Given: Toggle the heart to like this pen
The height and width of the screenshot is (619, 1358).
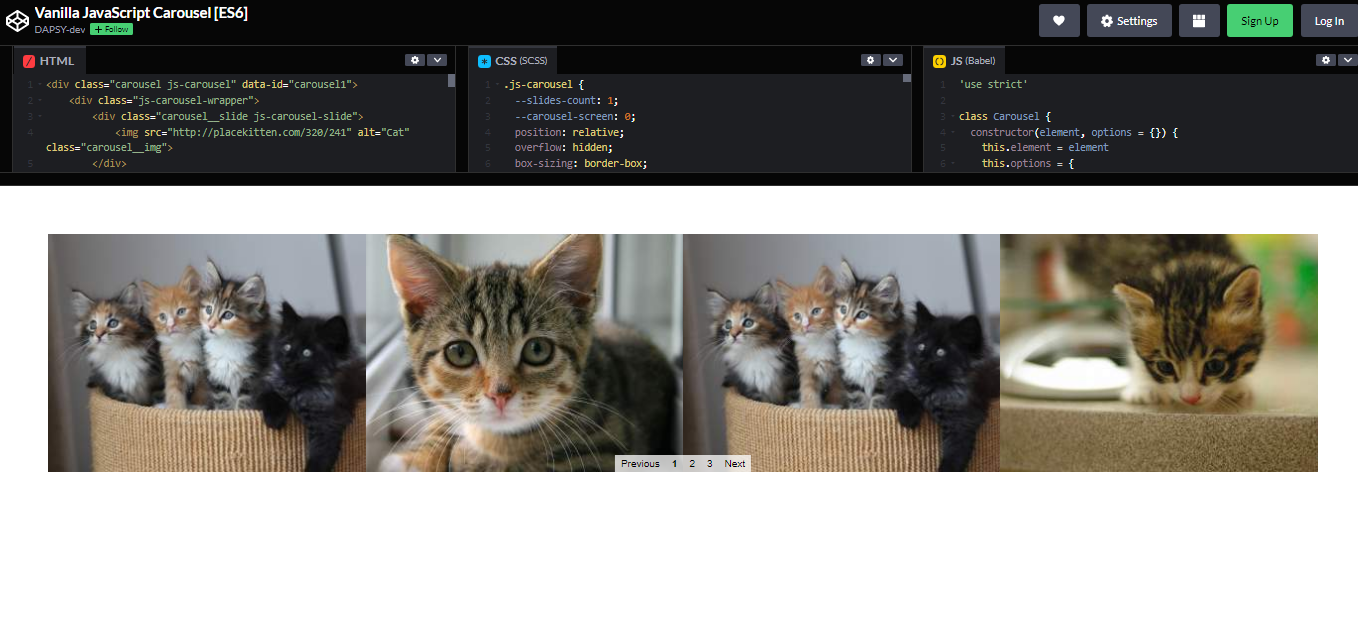Looking at the screenshot, I should pyautogui.click(x=1059, y=20).
